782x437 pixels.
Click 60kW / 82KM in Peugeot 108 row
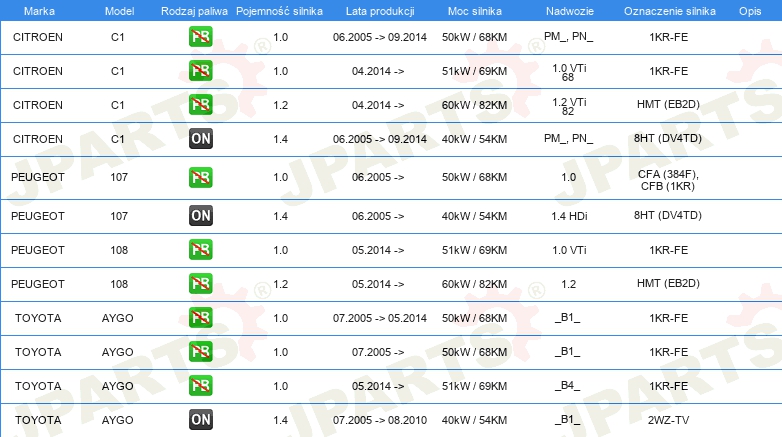474,284
